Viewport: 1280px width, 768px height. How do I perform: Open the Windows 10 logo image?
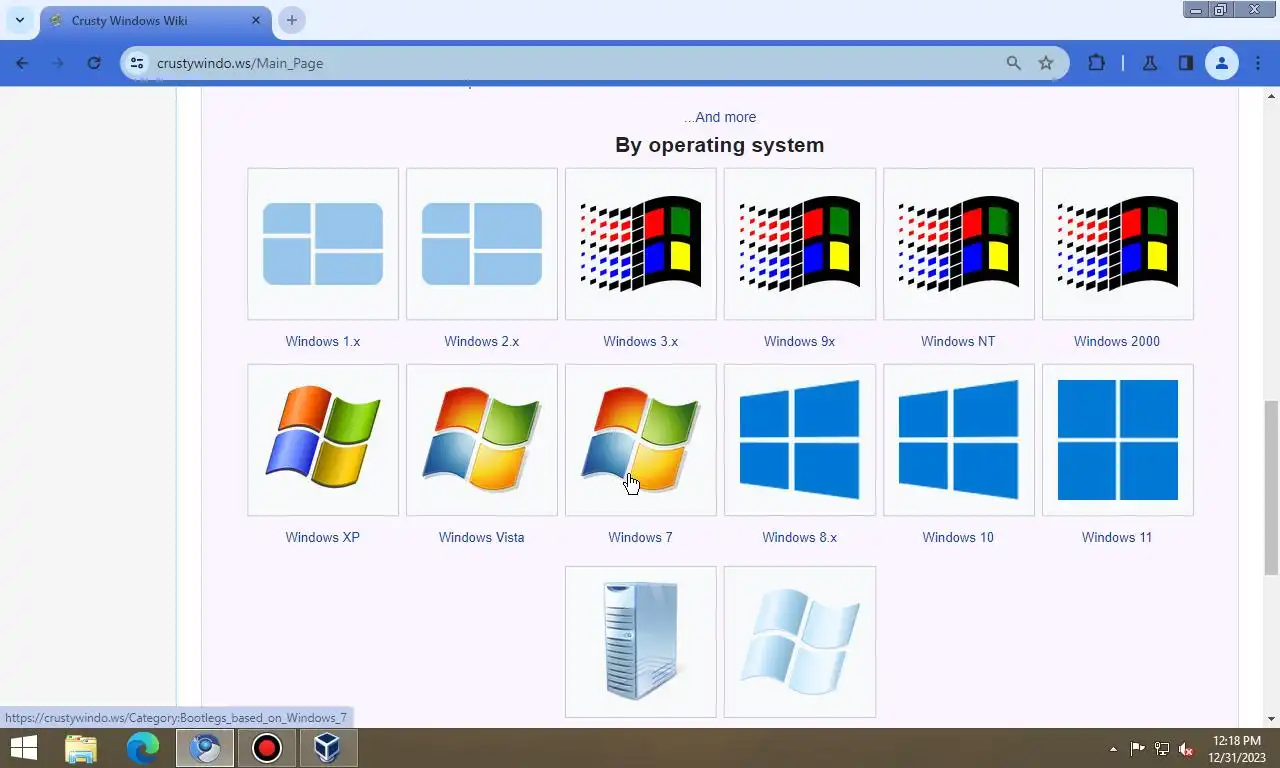[x=959, y=440]
